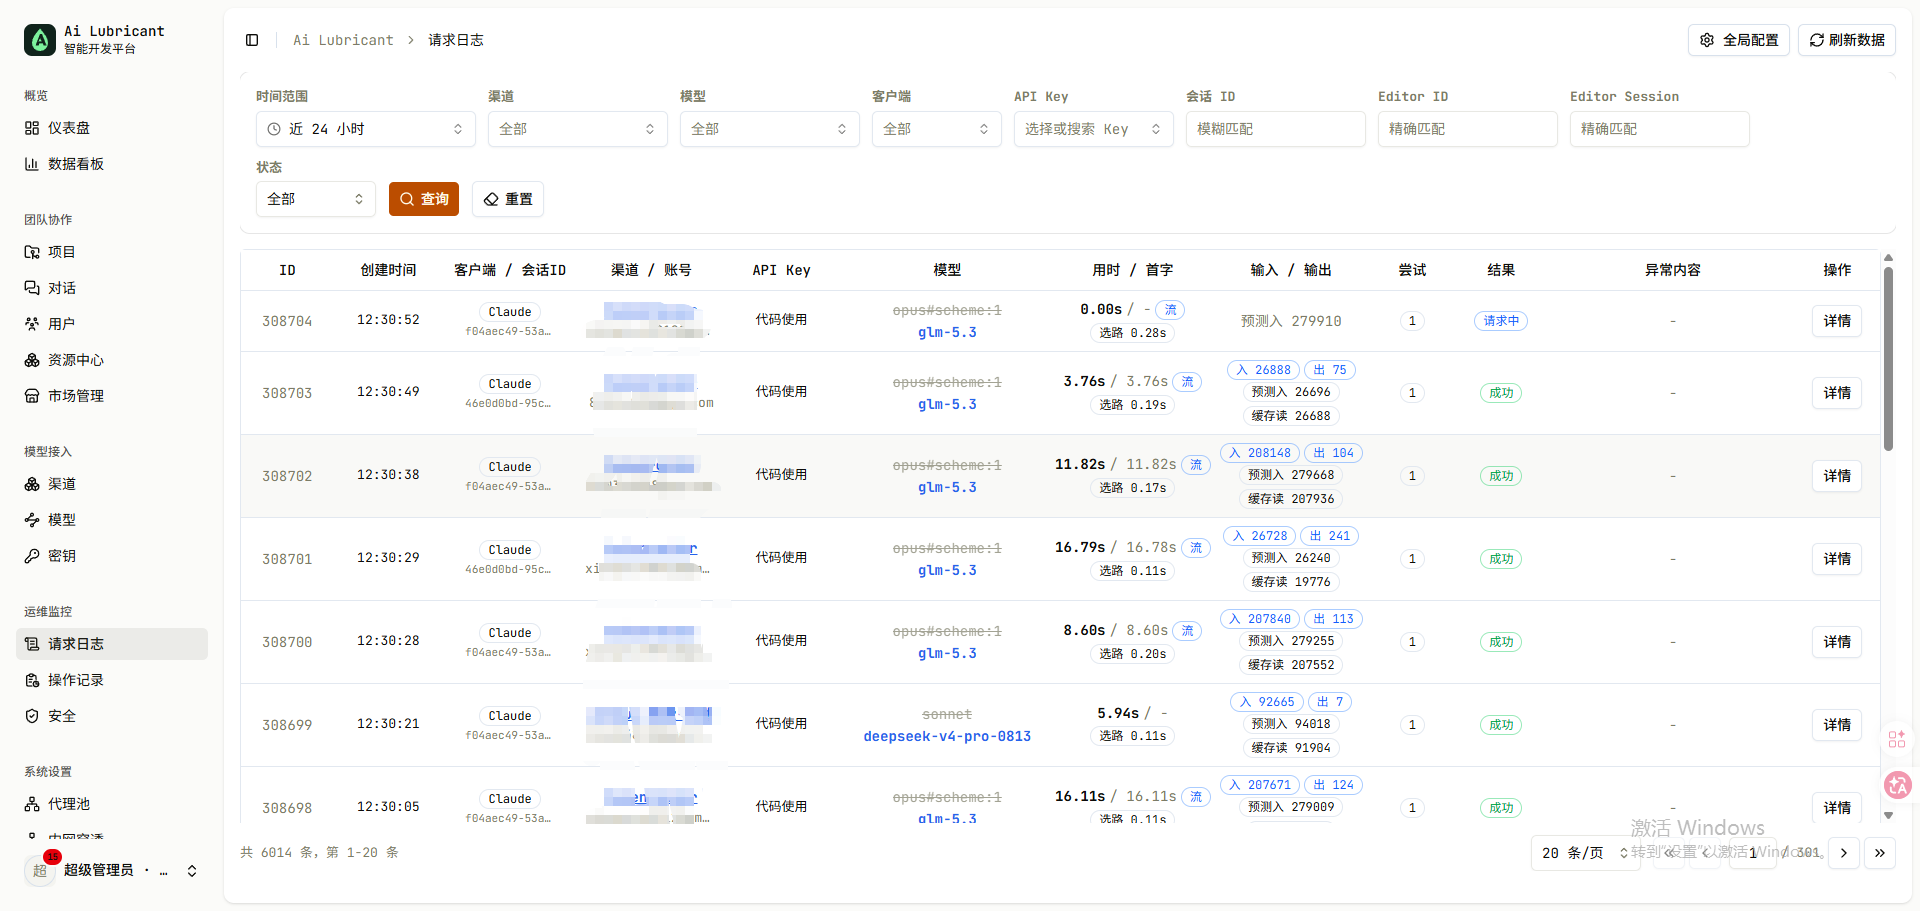Click 选路 0.28s tag in row 308704
Image resolution: width=1920 pixels, height=911 pixels.
(x=1132, y=333)
